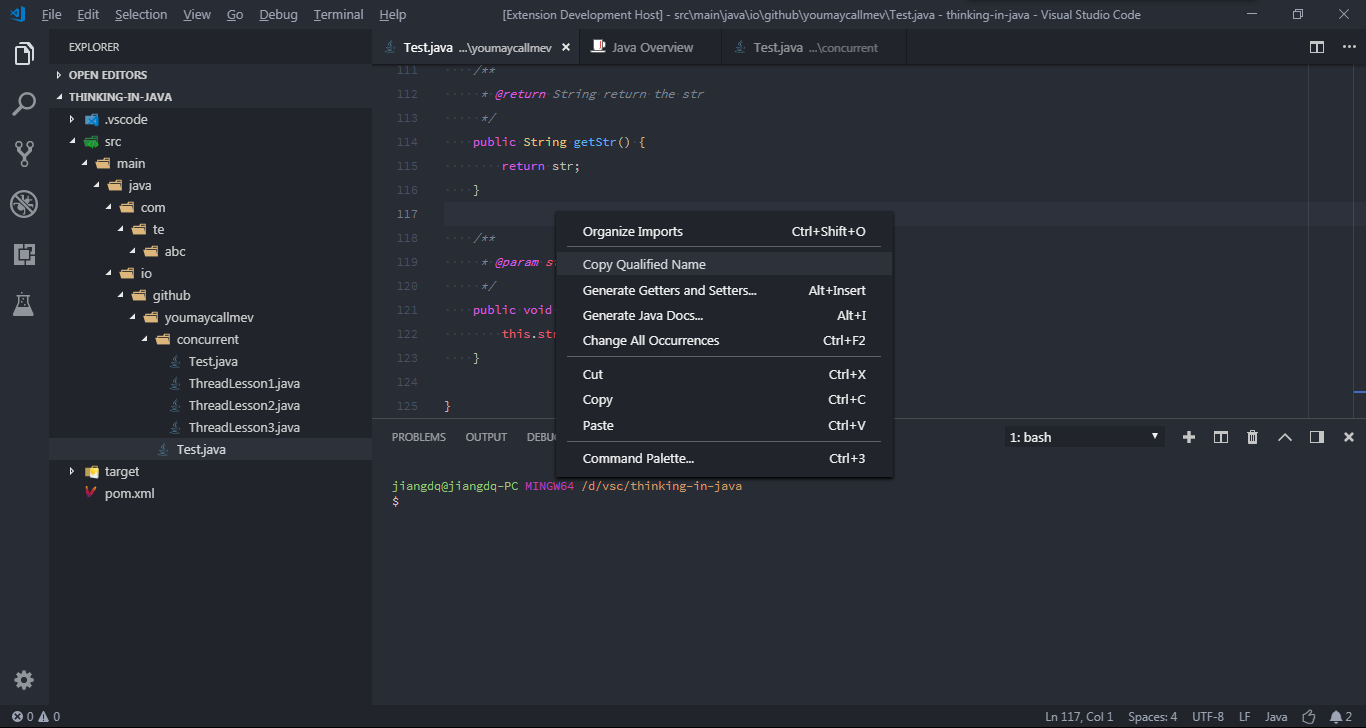The height and width of the screenshot is (728, 1366).
Task: Create a new terminal with plus icon
Action: pyautogui.click(x=1189, y=437)
